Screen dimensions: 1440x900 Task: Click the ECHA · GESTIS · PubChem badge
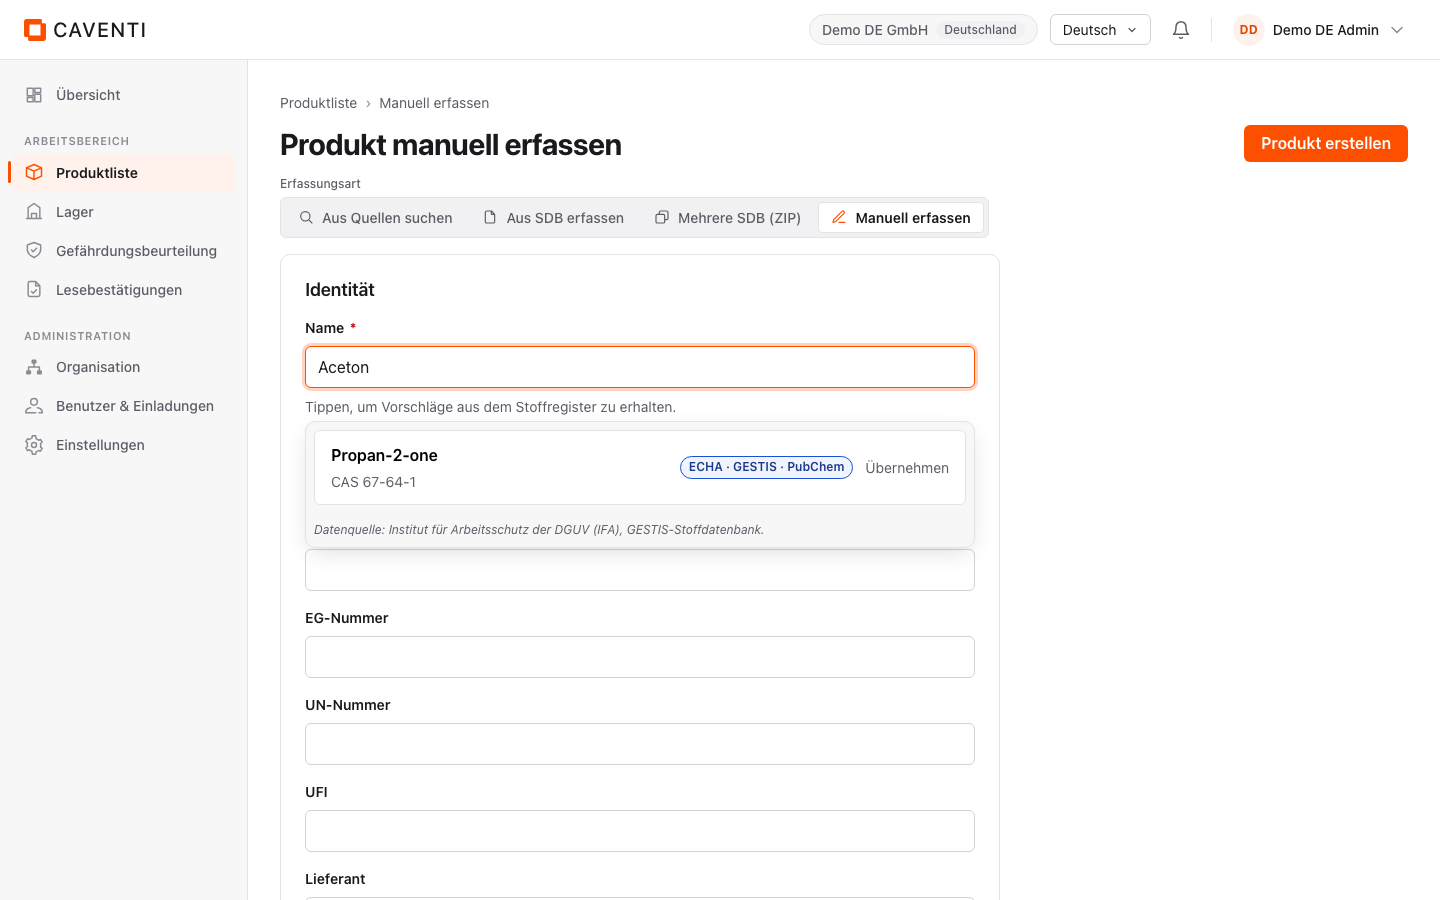point(766,467)
